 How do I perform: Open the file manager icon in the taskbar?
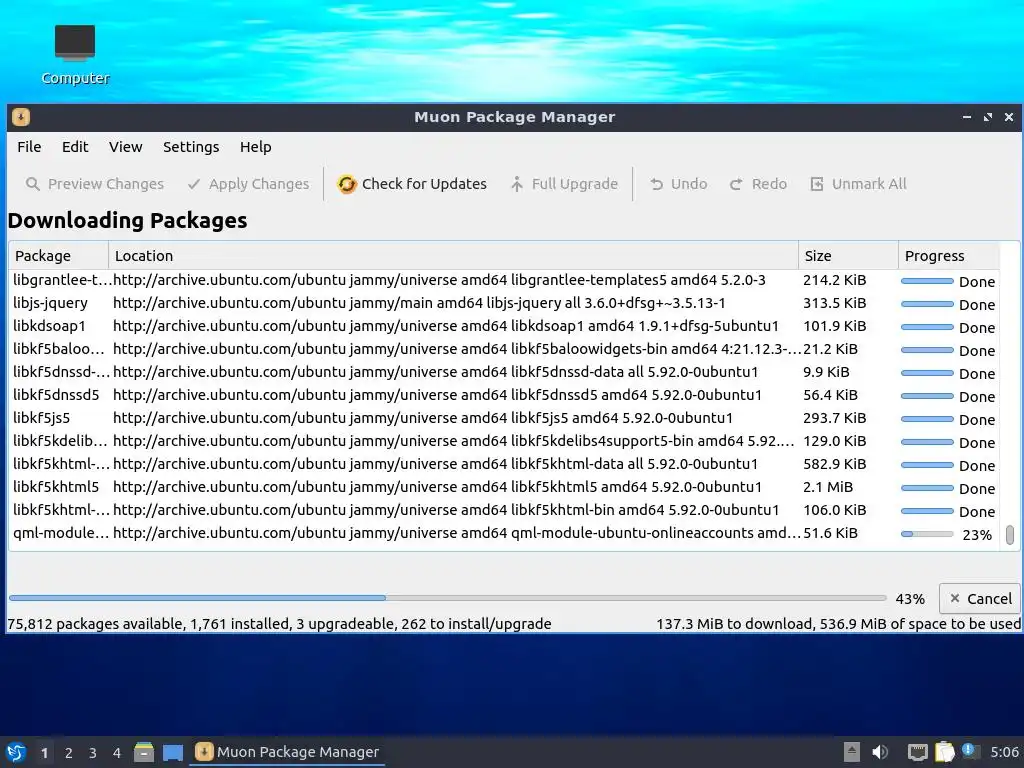[144, 752]
